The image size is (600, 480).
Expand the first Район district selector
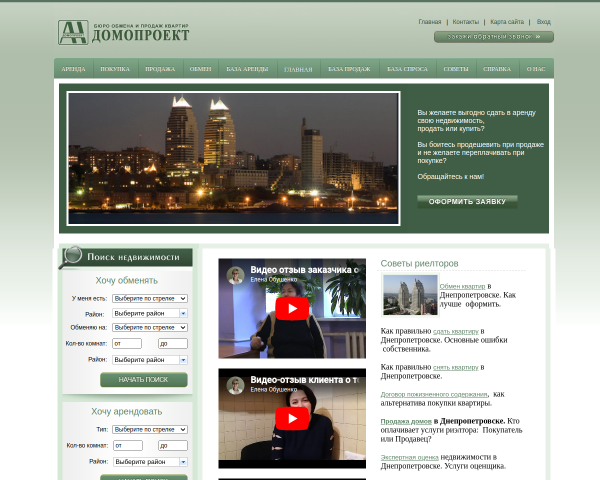[x=150, y=313]
